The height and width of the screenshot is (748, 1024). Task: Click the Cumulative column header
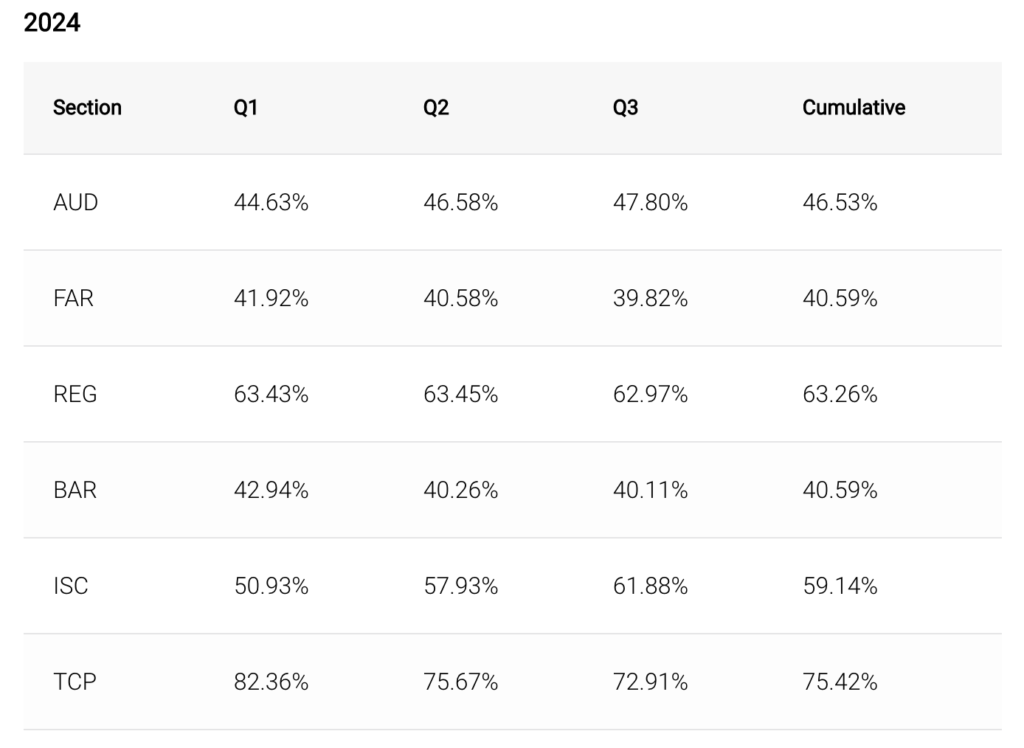coord(853,107)
